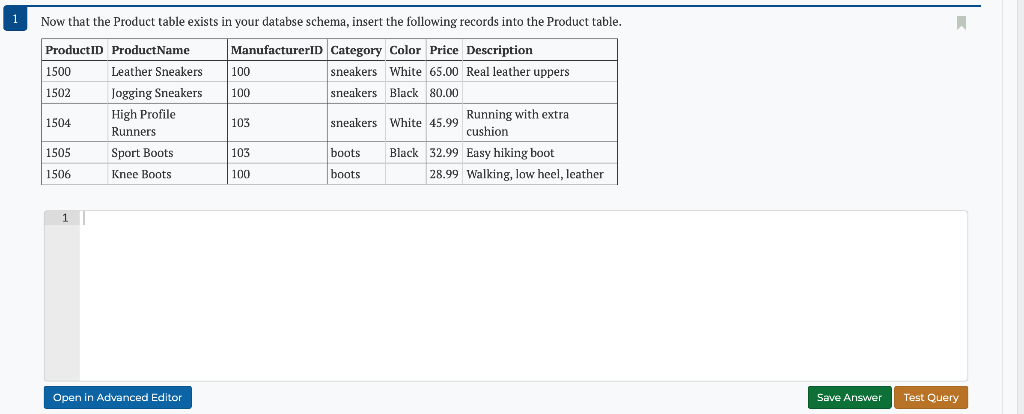Open in Advanced Editor button

click(118, 398)
